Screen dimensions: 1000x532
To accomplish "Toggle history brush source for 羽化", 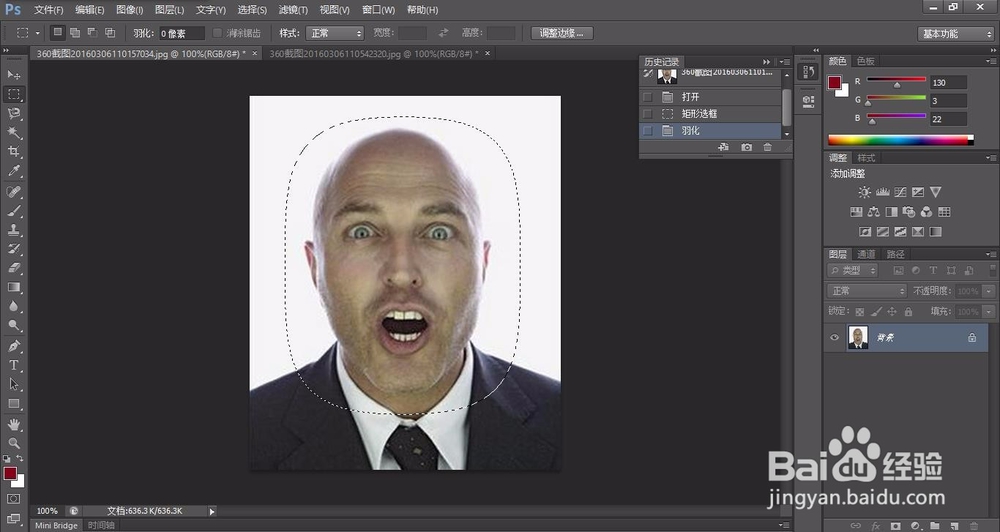I will pyautogui.click(x=648, y=130).
